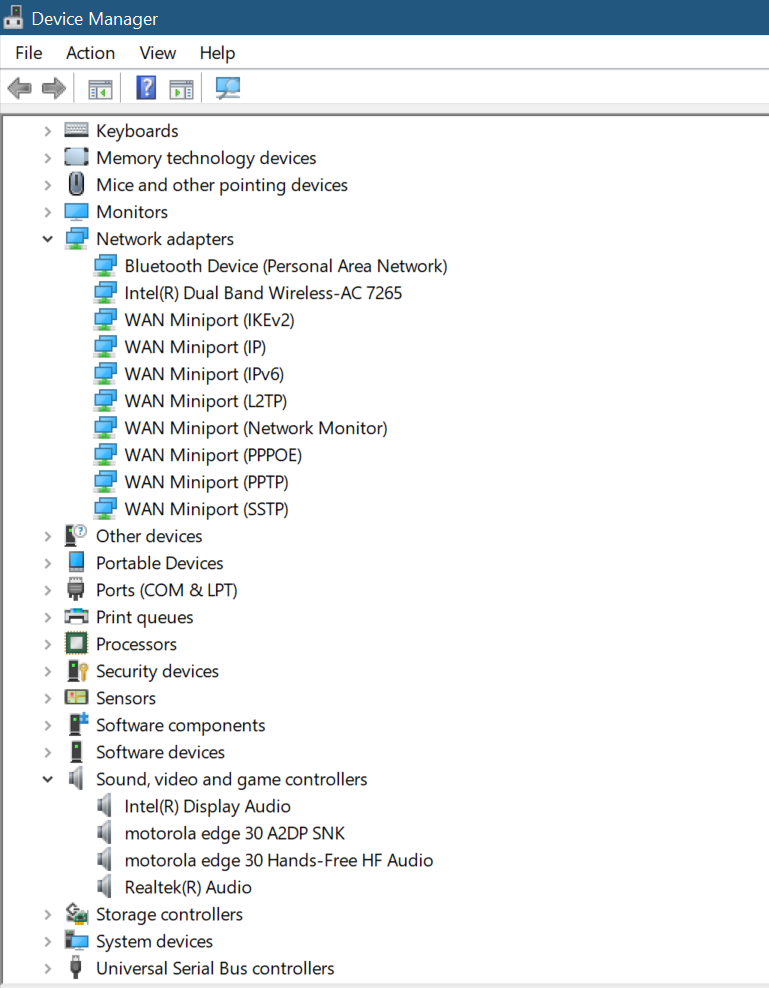Click the Help toolbar icon
Screen dimensions: 769x988
pos(145,88)
